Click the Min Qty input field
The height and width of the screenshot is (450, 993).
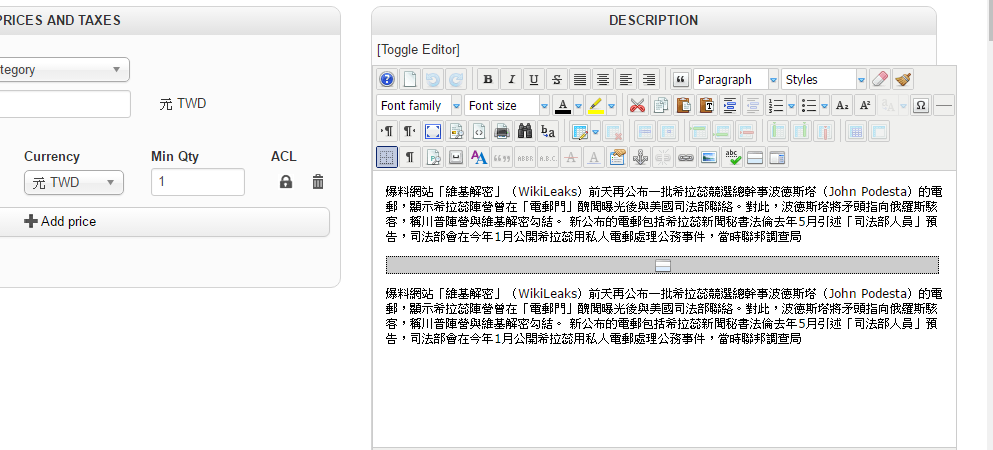coord(198,182)
